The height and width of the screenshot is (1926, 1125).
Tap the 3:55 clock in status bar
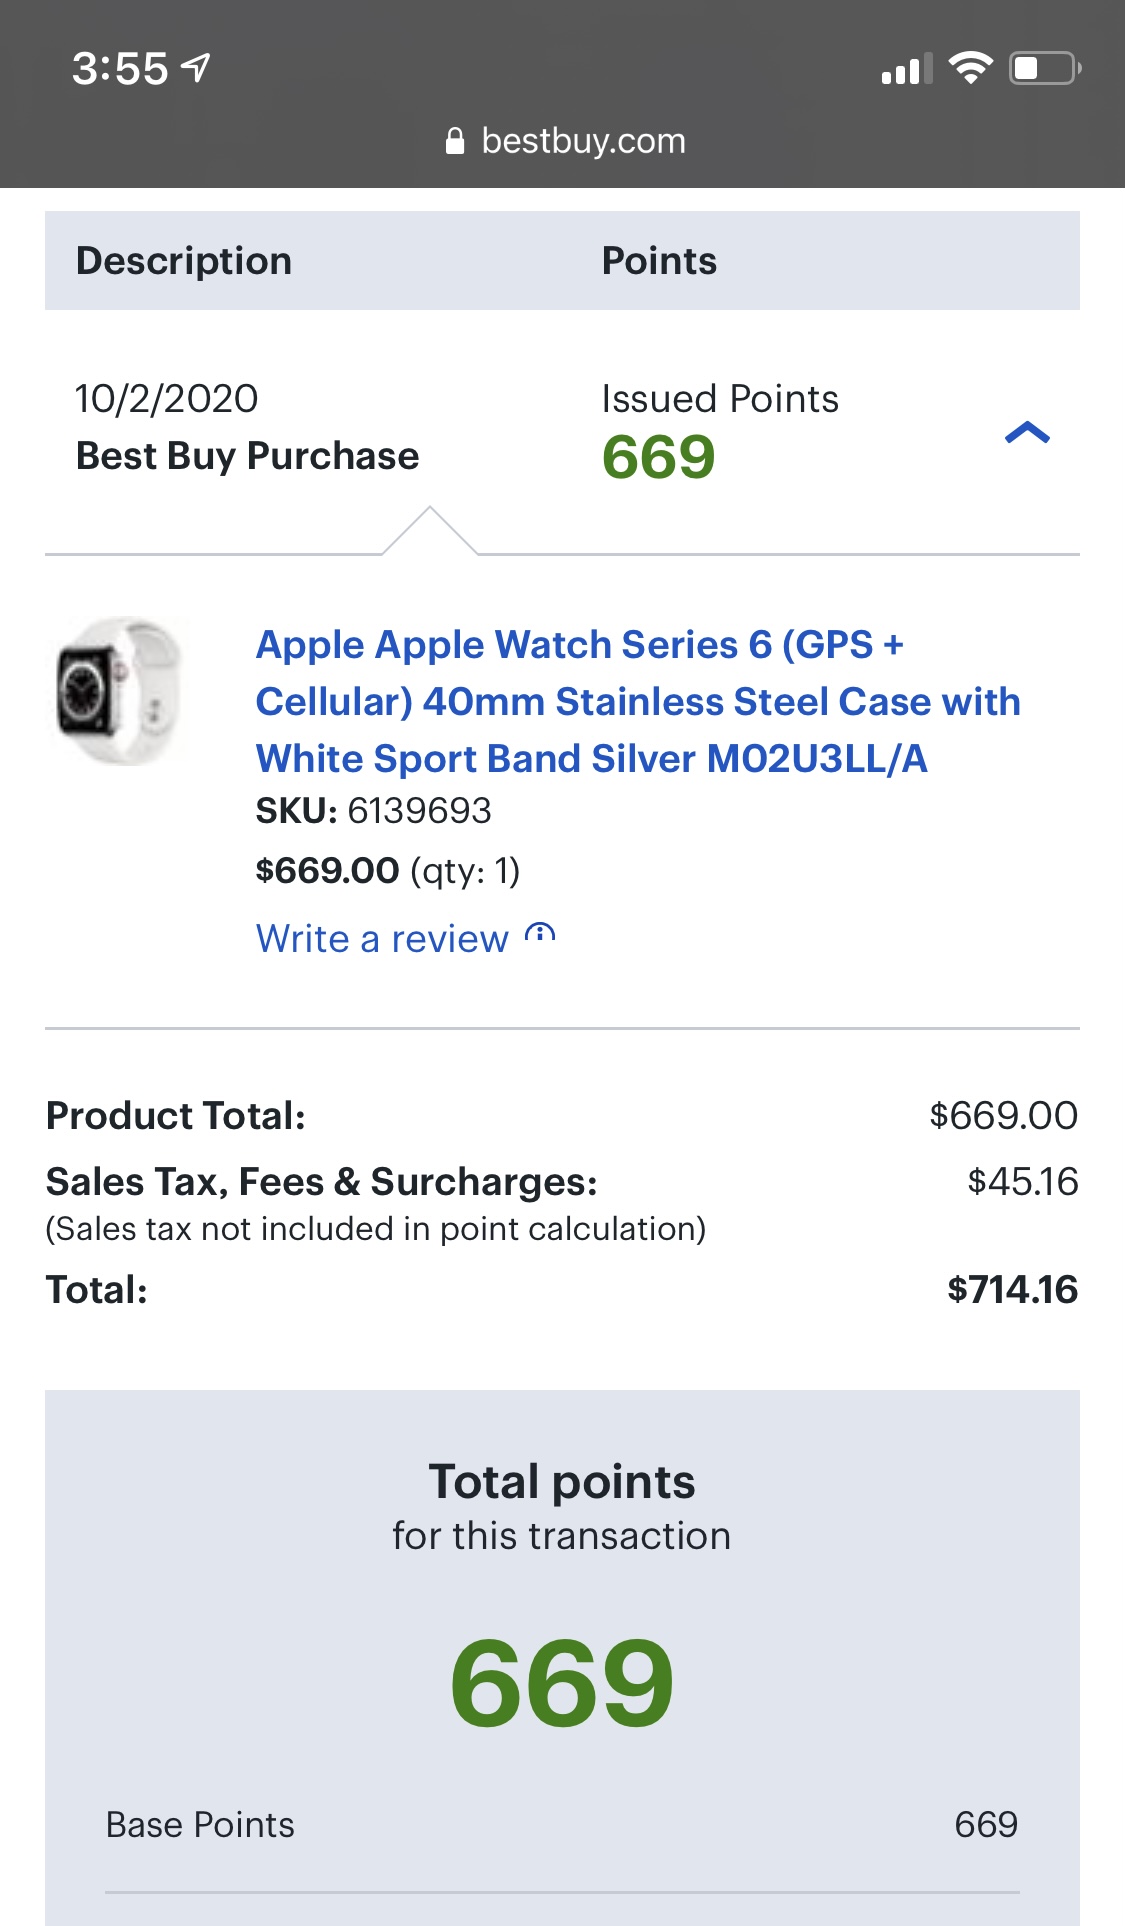tap(120, 69)
